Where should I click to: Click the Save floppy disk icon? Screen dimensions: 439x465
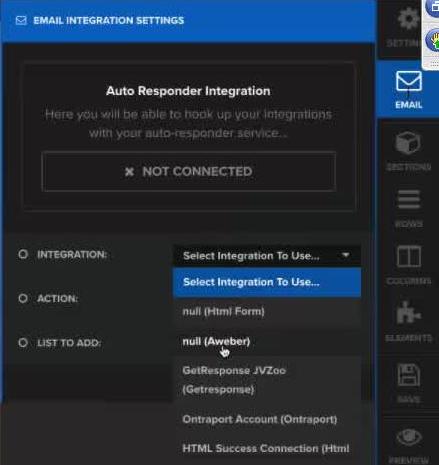tap(409, 375)
